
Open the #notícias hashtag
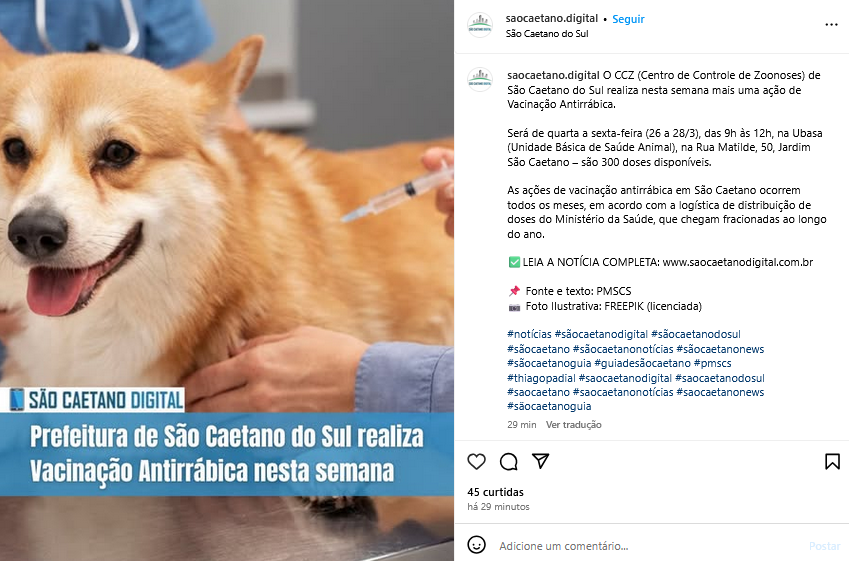click(x=529, y=334)
